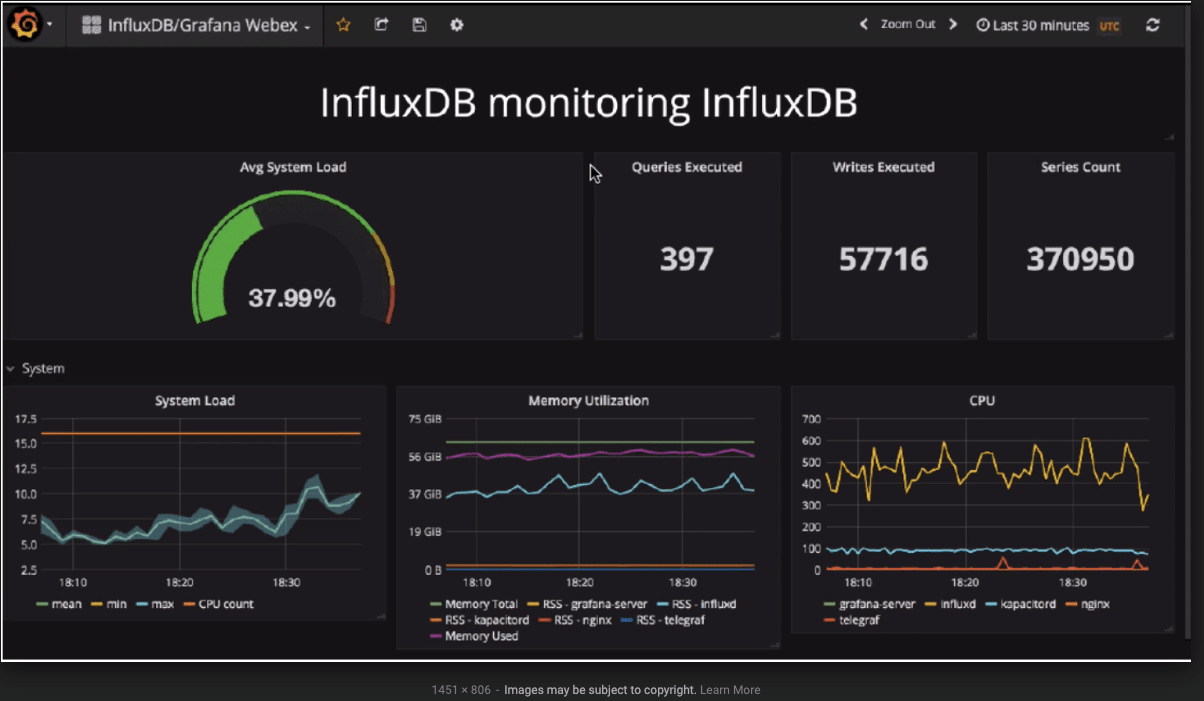The width and height of the screenshot is (1204, 701).
Task: Shift time range forward with right arrow
Action: pos(953,25)
